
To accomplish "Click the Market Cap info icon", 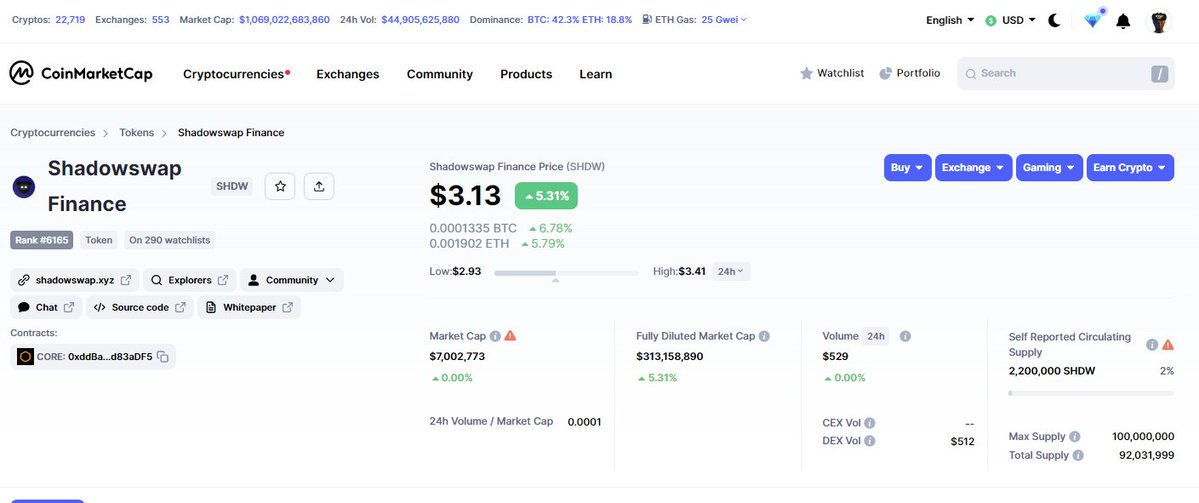I will [x=495, y=336].
